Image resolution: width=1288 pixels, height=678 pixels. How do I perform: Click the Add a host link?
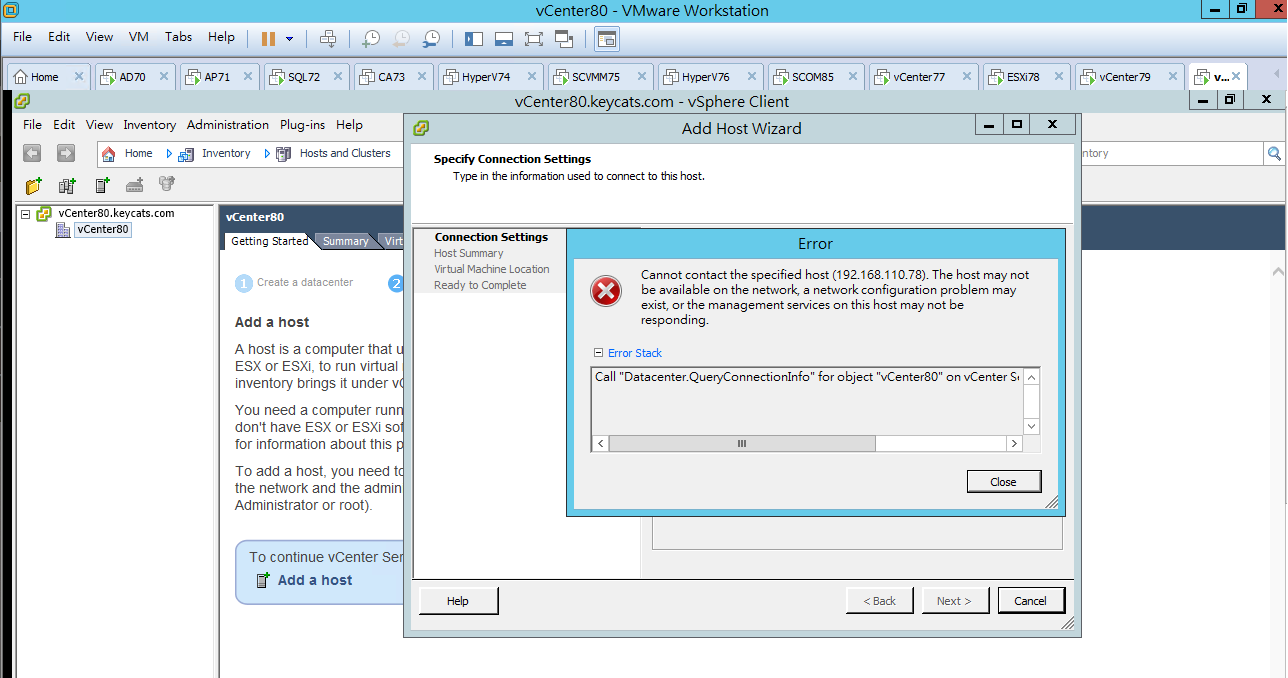pyautogui.click(x=315, y=580)
